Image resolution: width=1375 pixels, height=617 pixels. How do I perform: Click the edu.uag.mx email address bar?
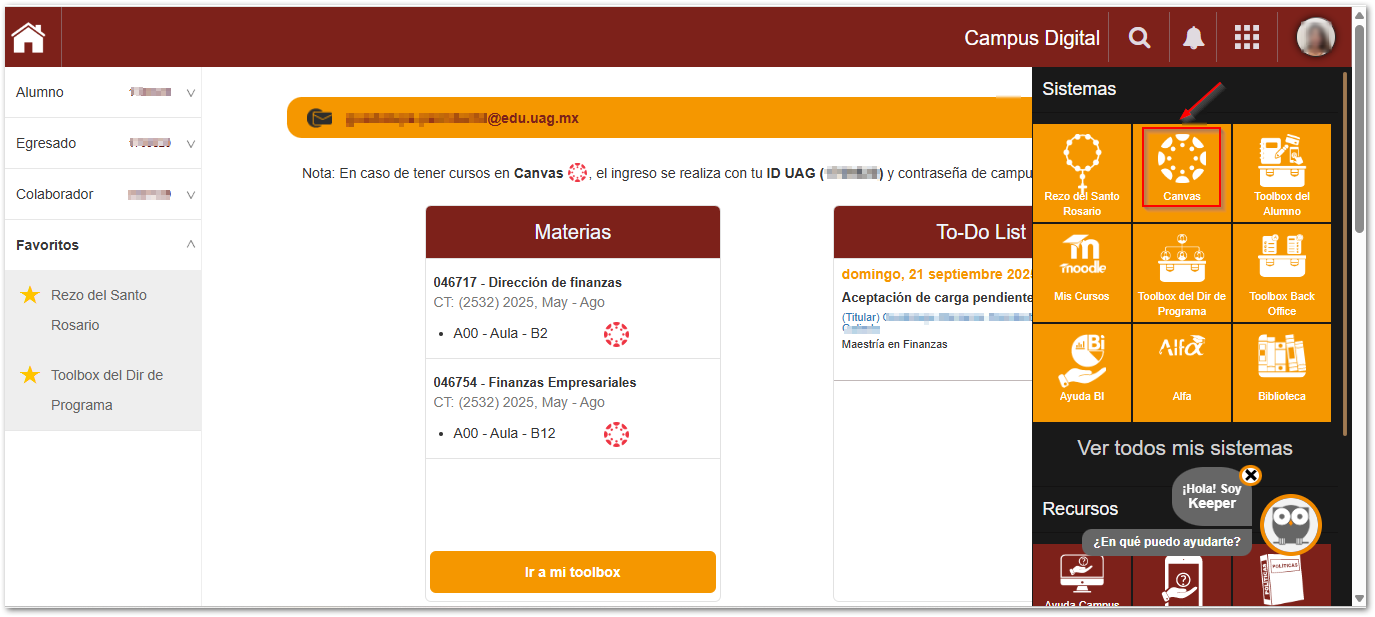660,118
